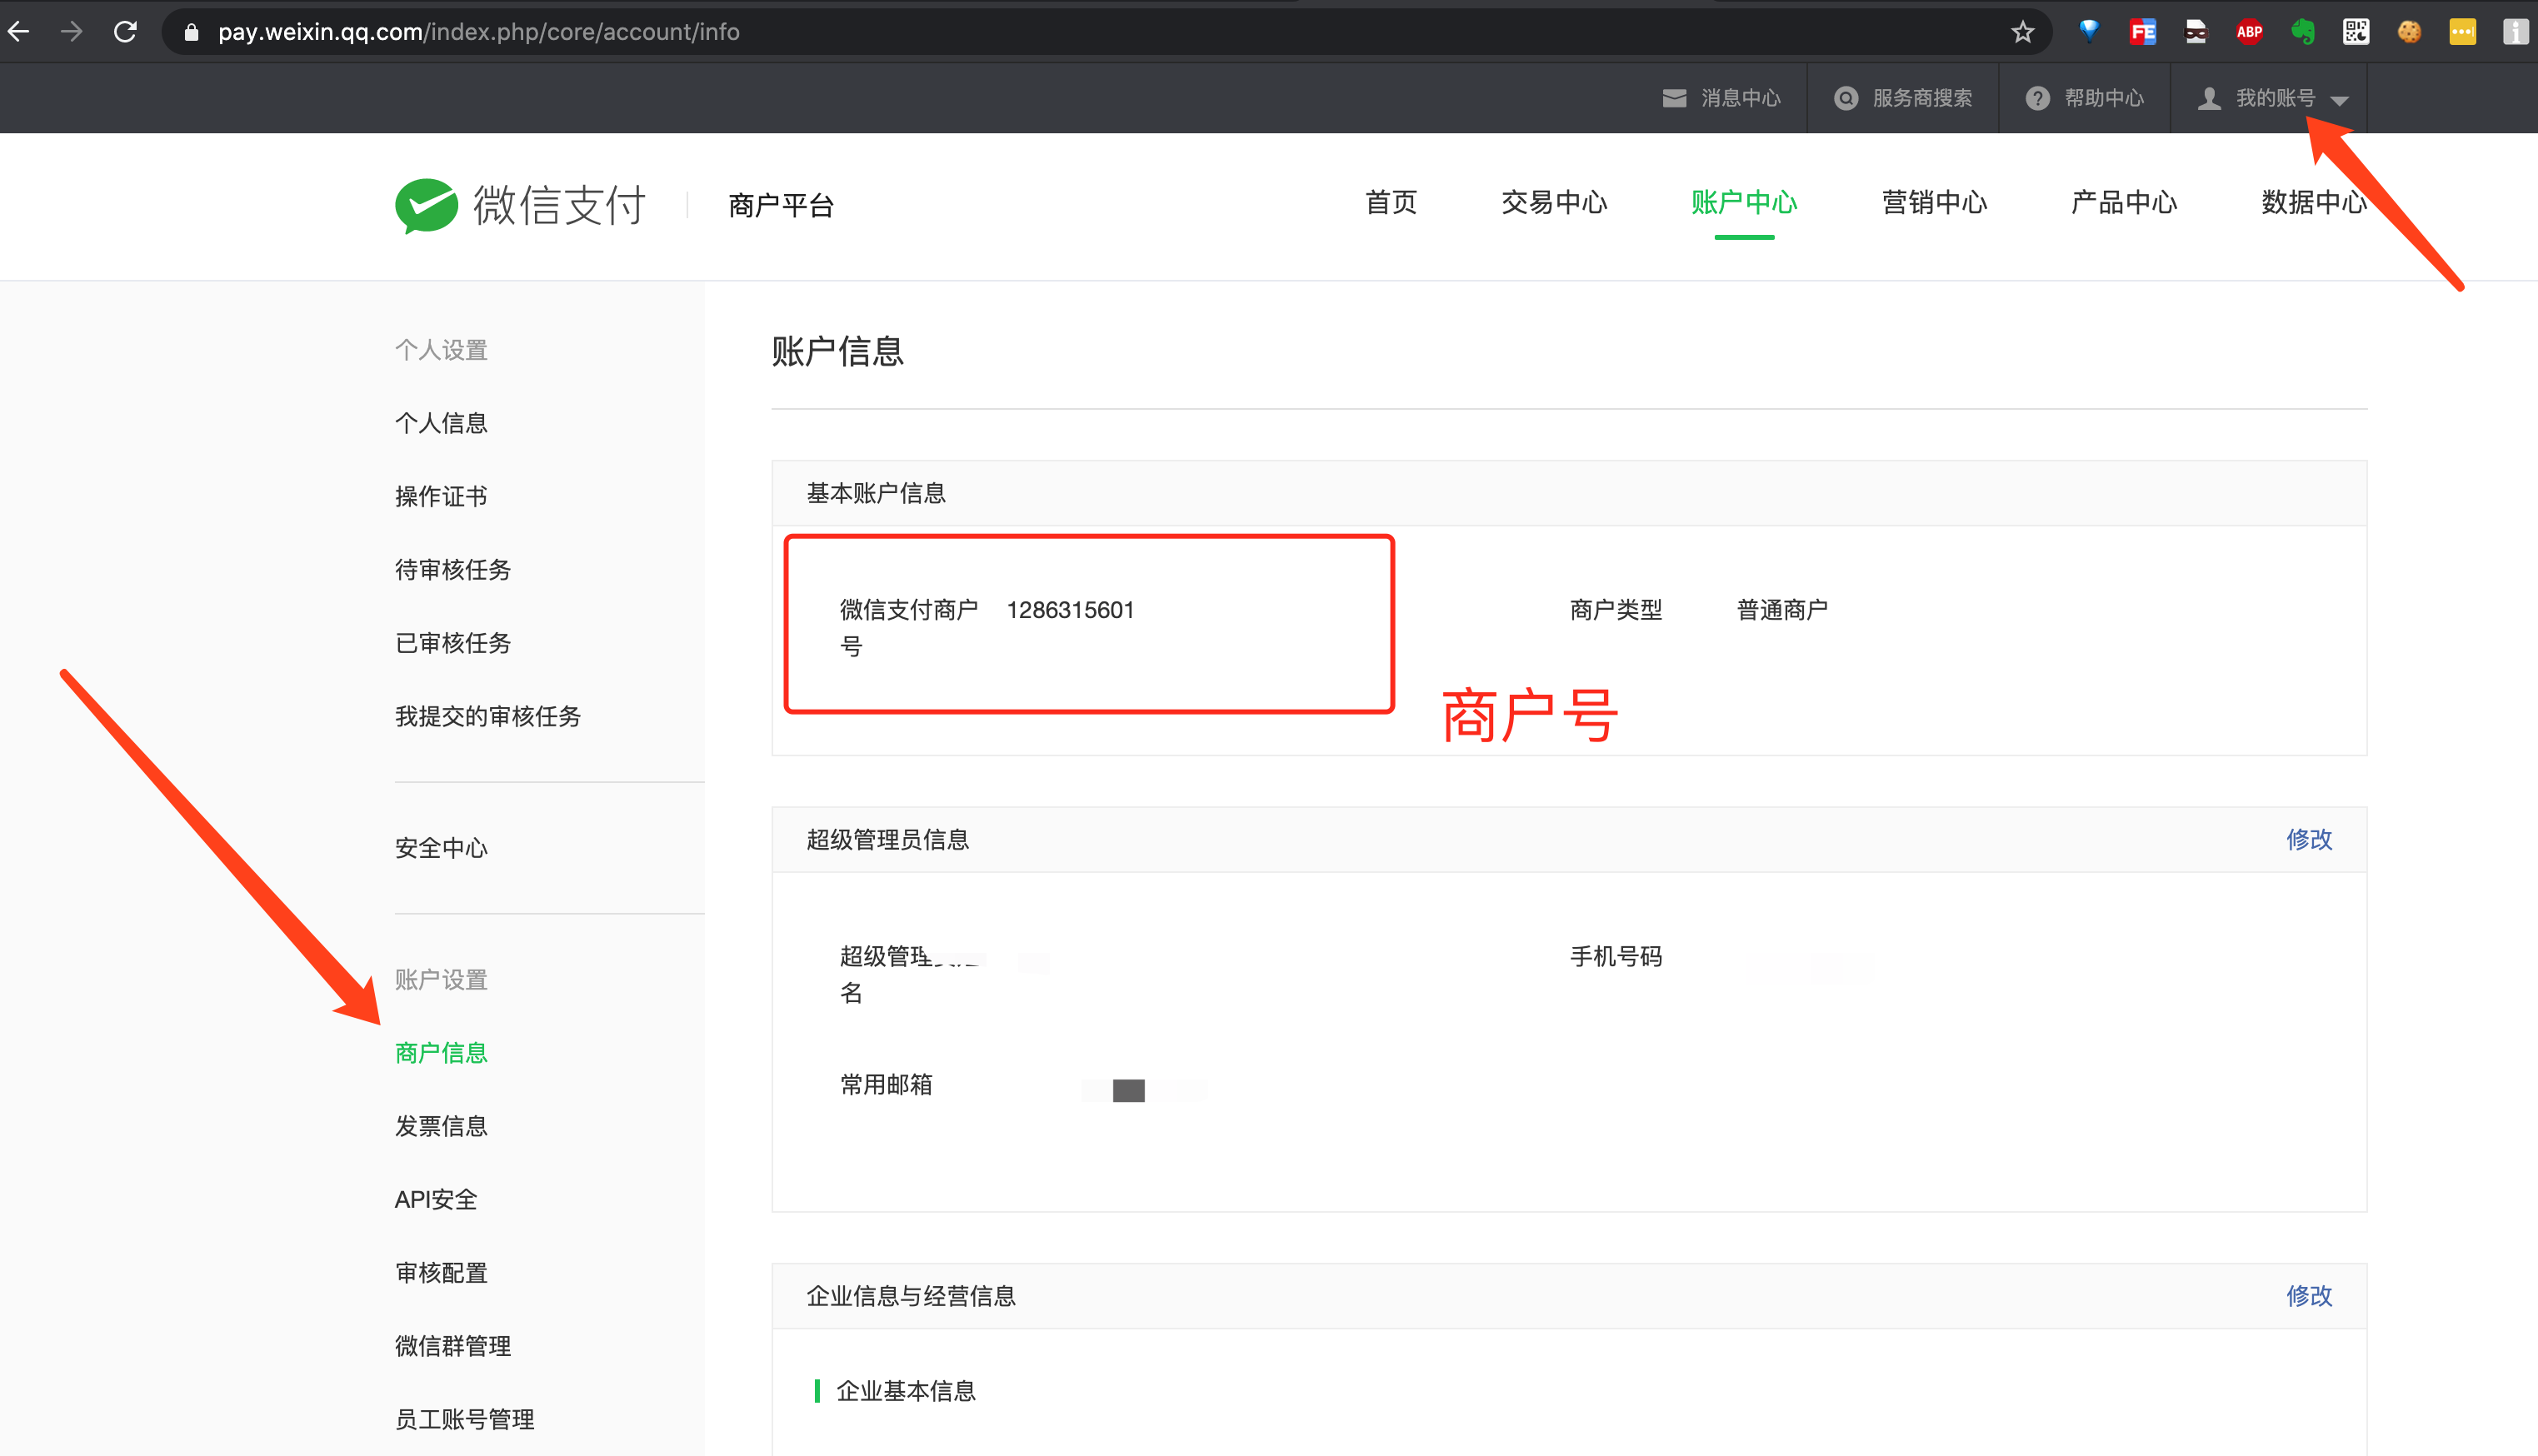Click the 普通商户 merchant type value
The image size is (2538, 1456).
click(x=1782, y=610)
